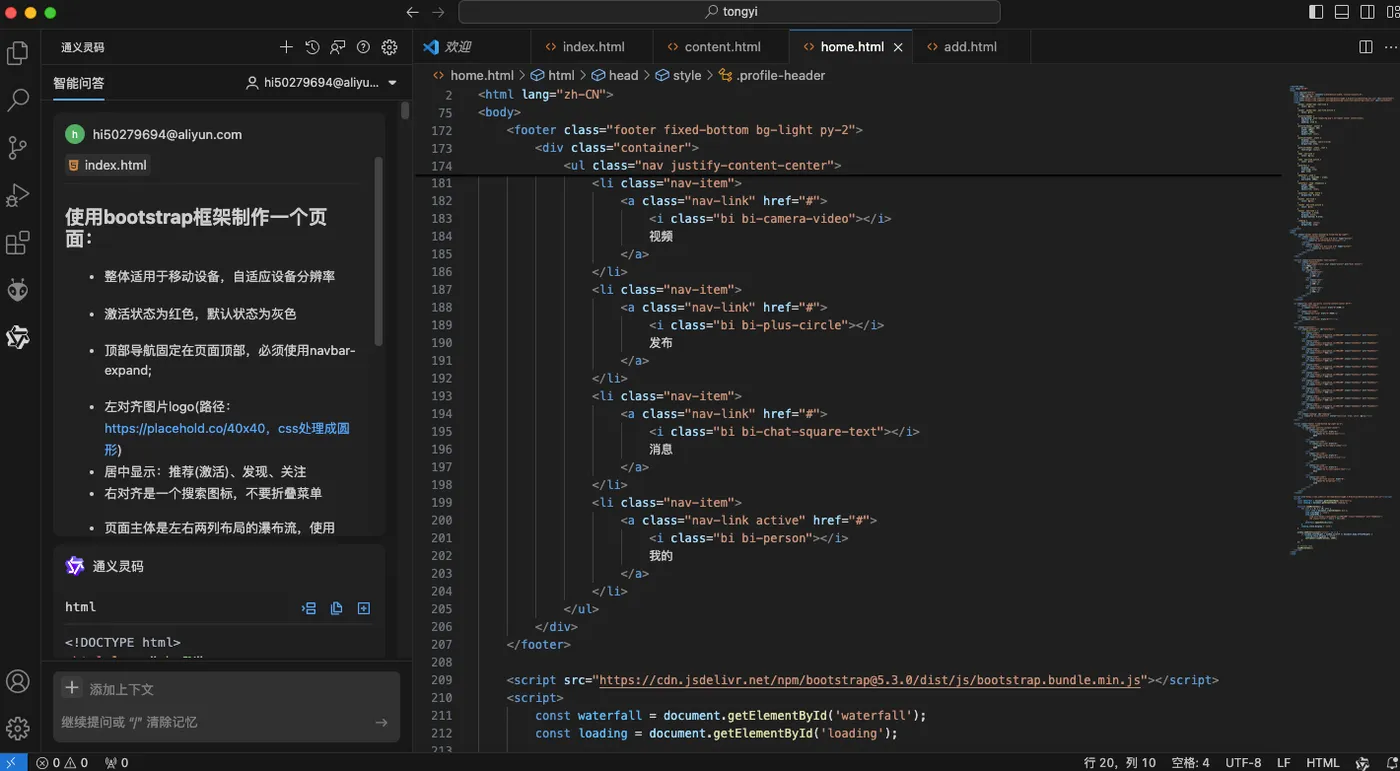Toggle the primary side bar
Viewport: 1400px width, 771px height.
[x=1316, y=12]
